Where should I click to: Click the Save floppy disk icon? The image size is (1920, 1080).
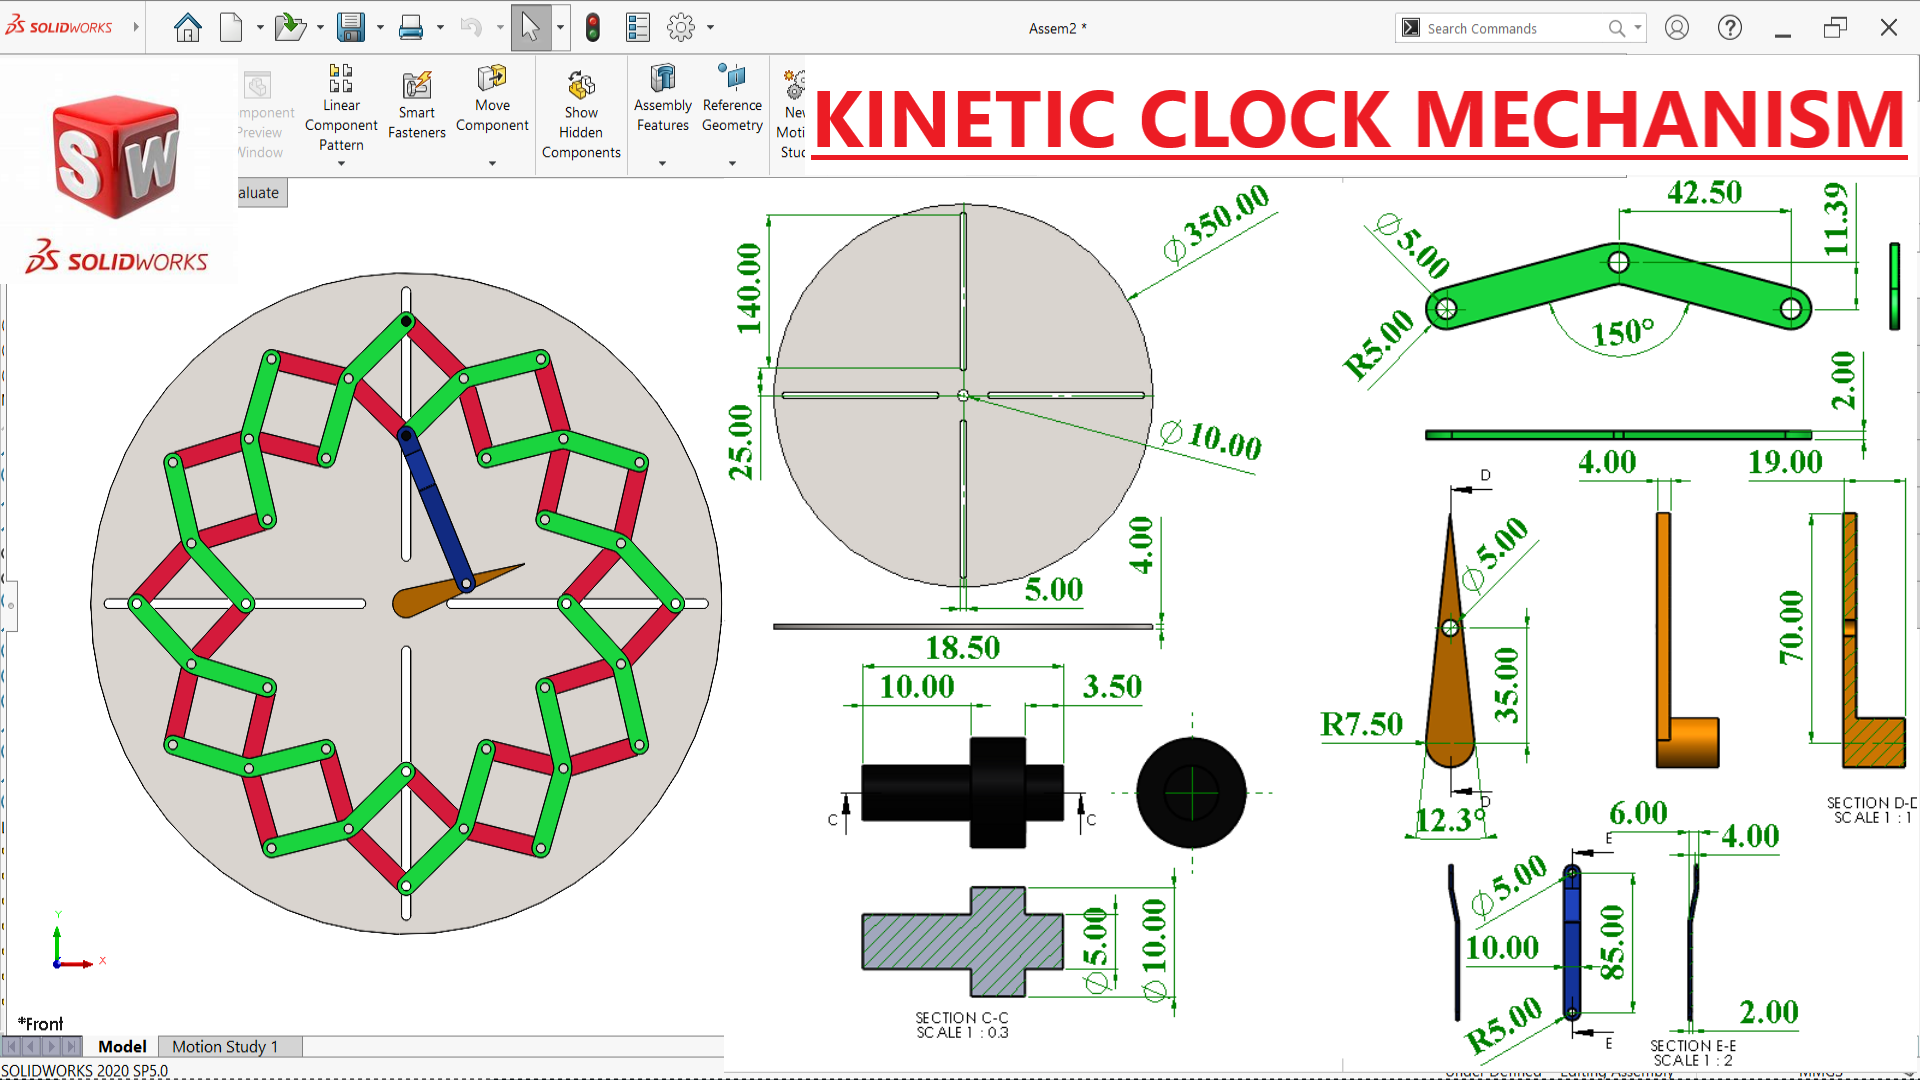350,28
